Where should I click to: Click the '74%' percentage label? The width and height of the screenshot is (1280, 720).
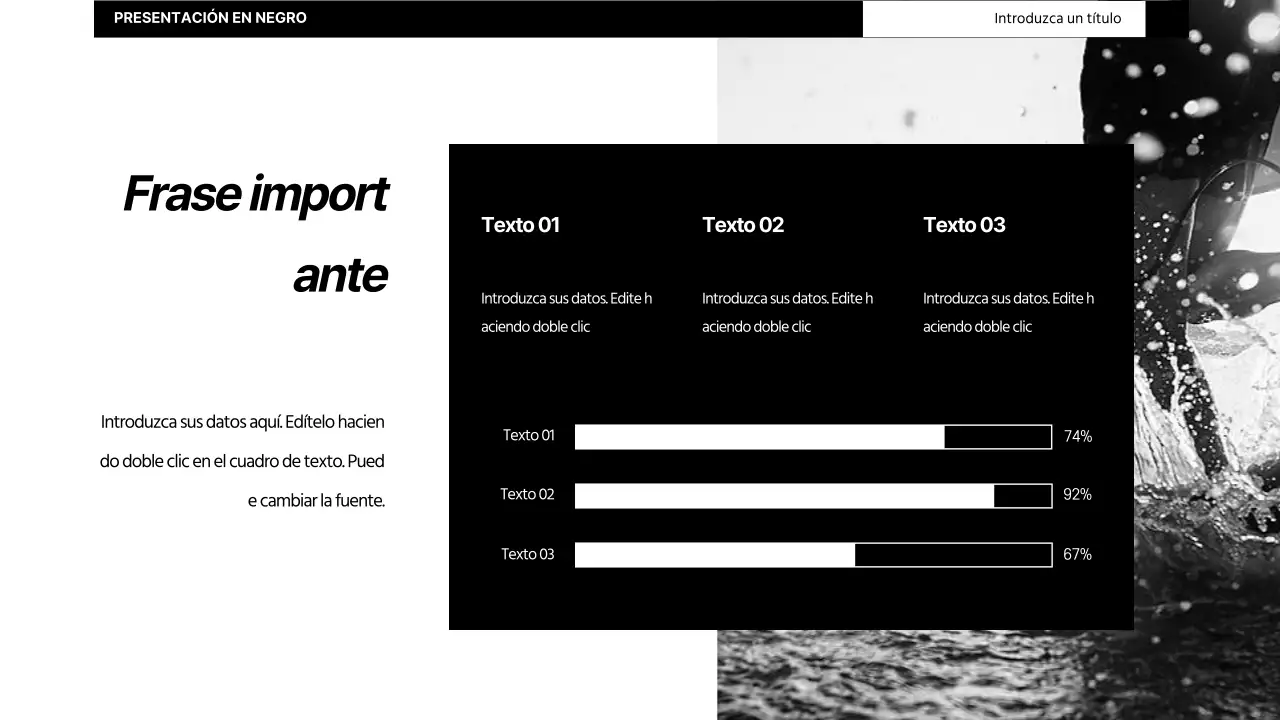pyautogui.click(x=1078, y=436)
